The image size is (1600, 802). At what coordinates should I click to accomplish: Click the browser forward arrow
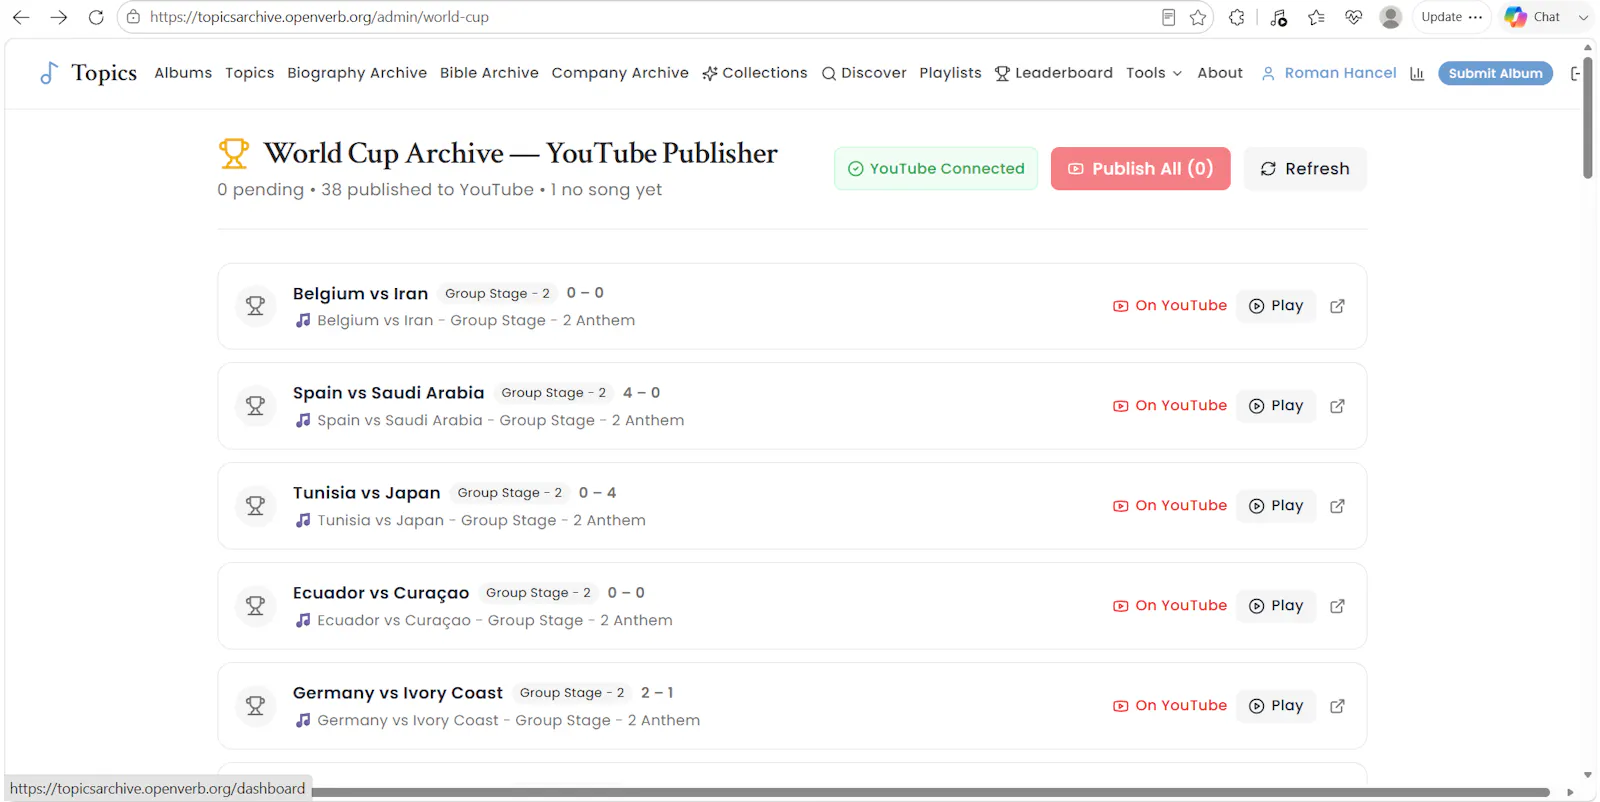click(x=59, y=17)
